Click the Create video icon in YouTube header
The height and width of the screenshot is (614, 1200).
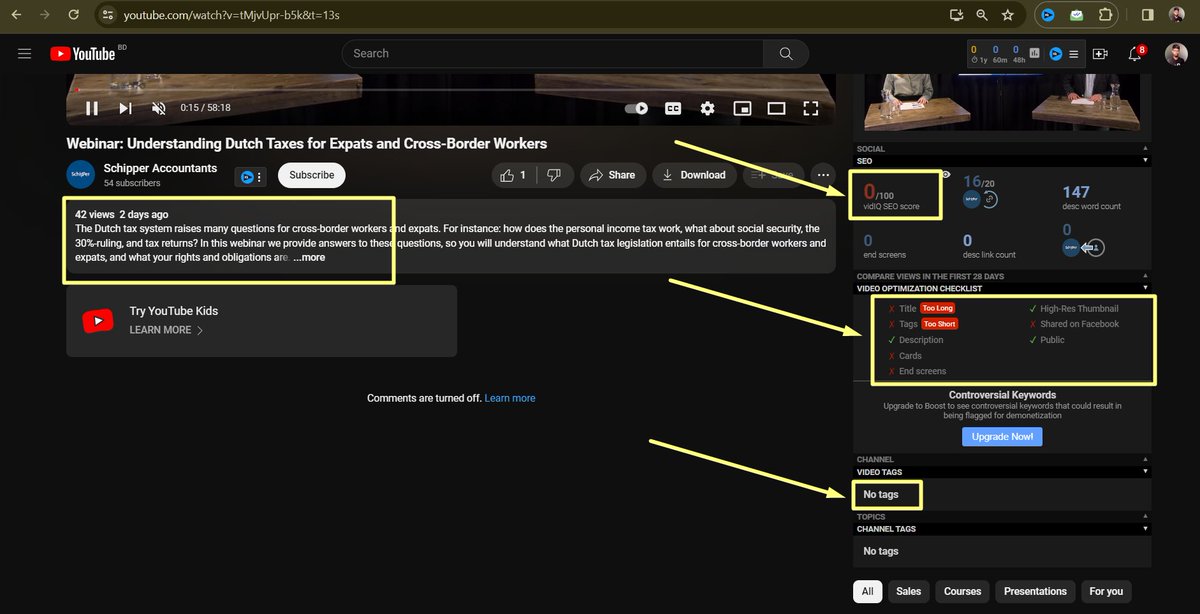(x=1098, y=53)
